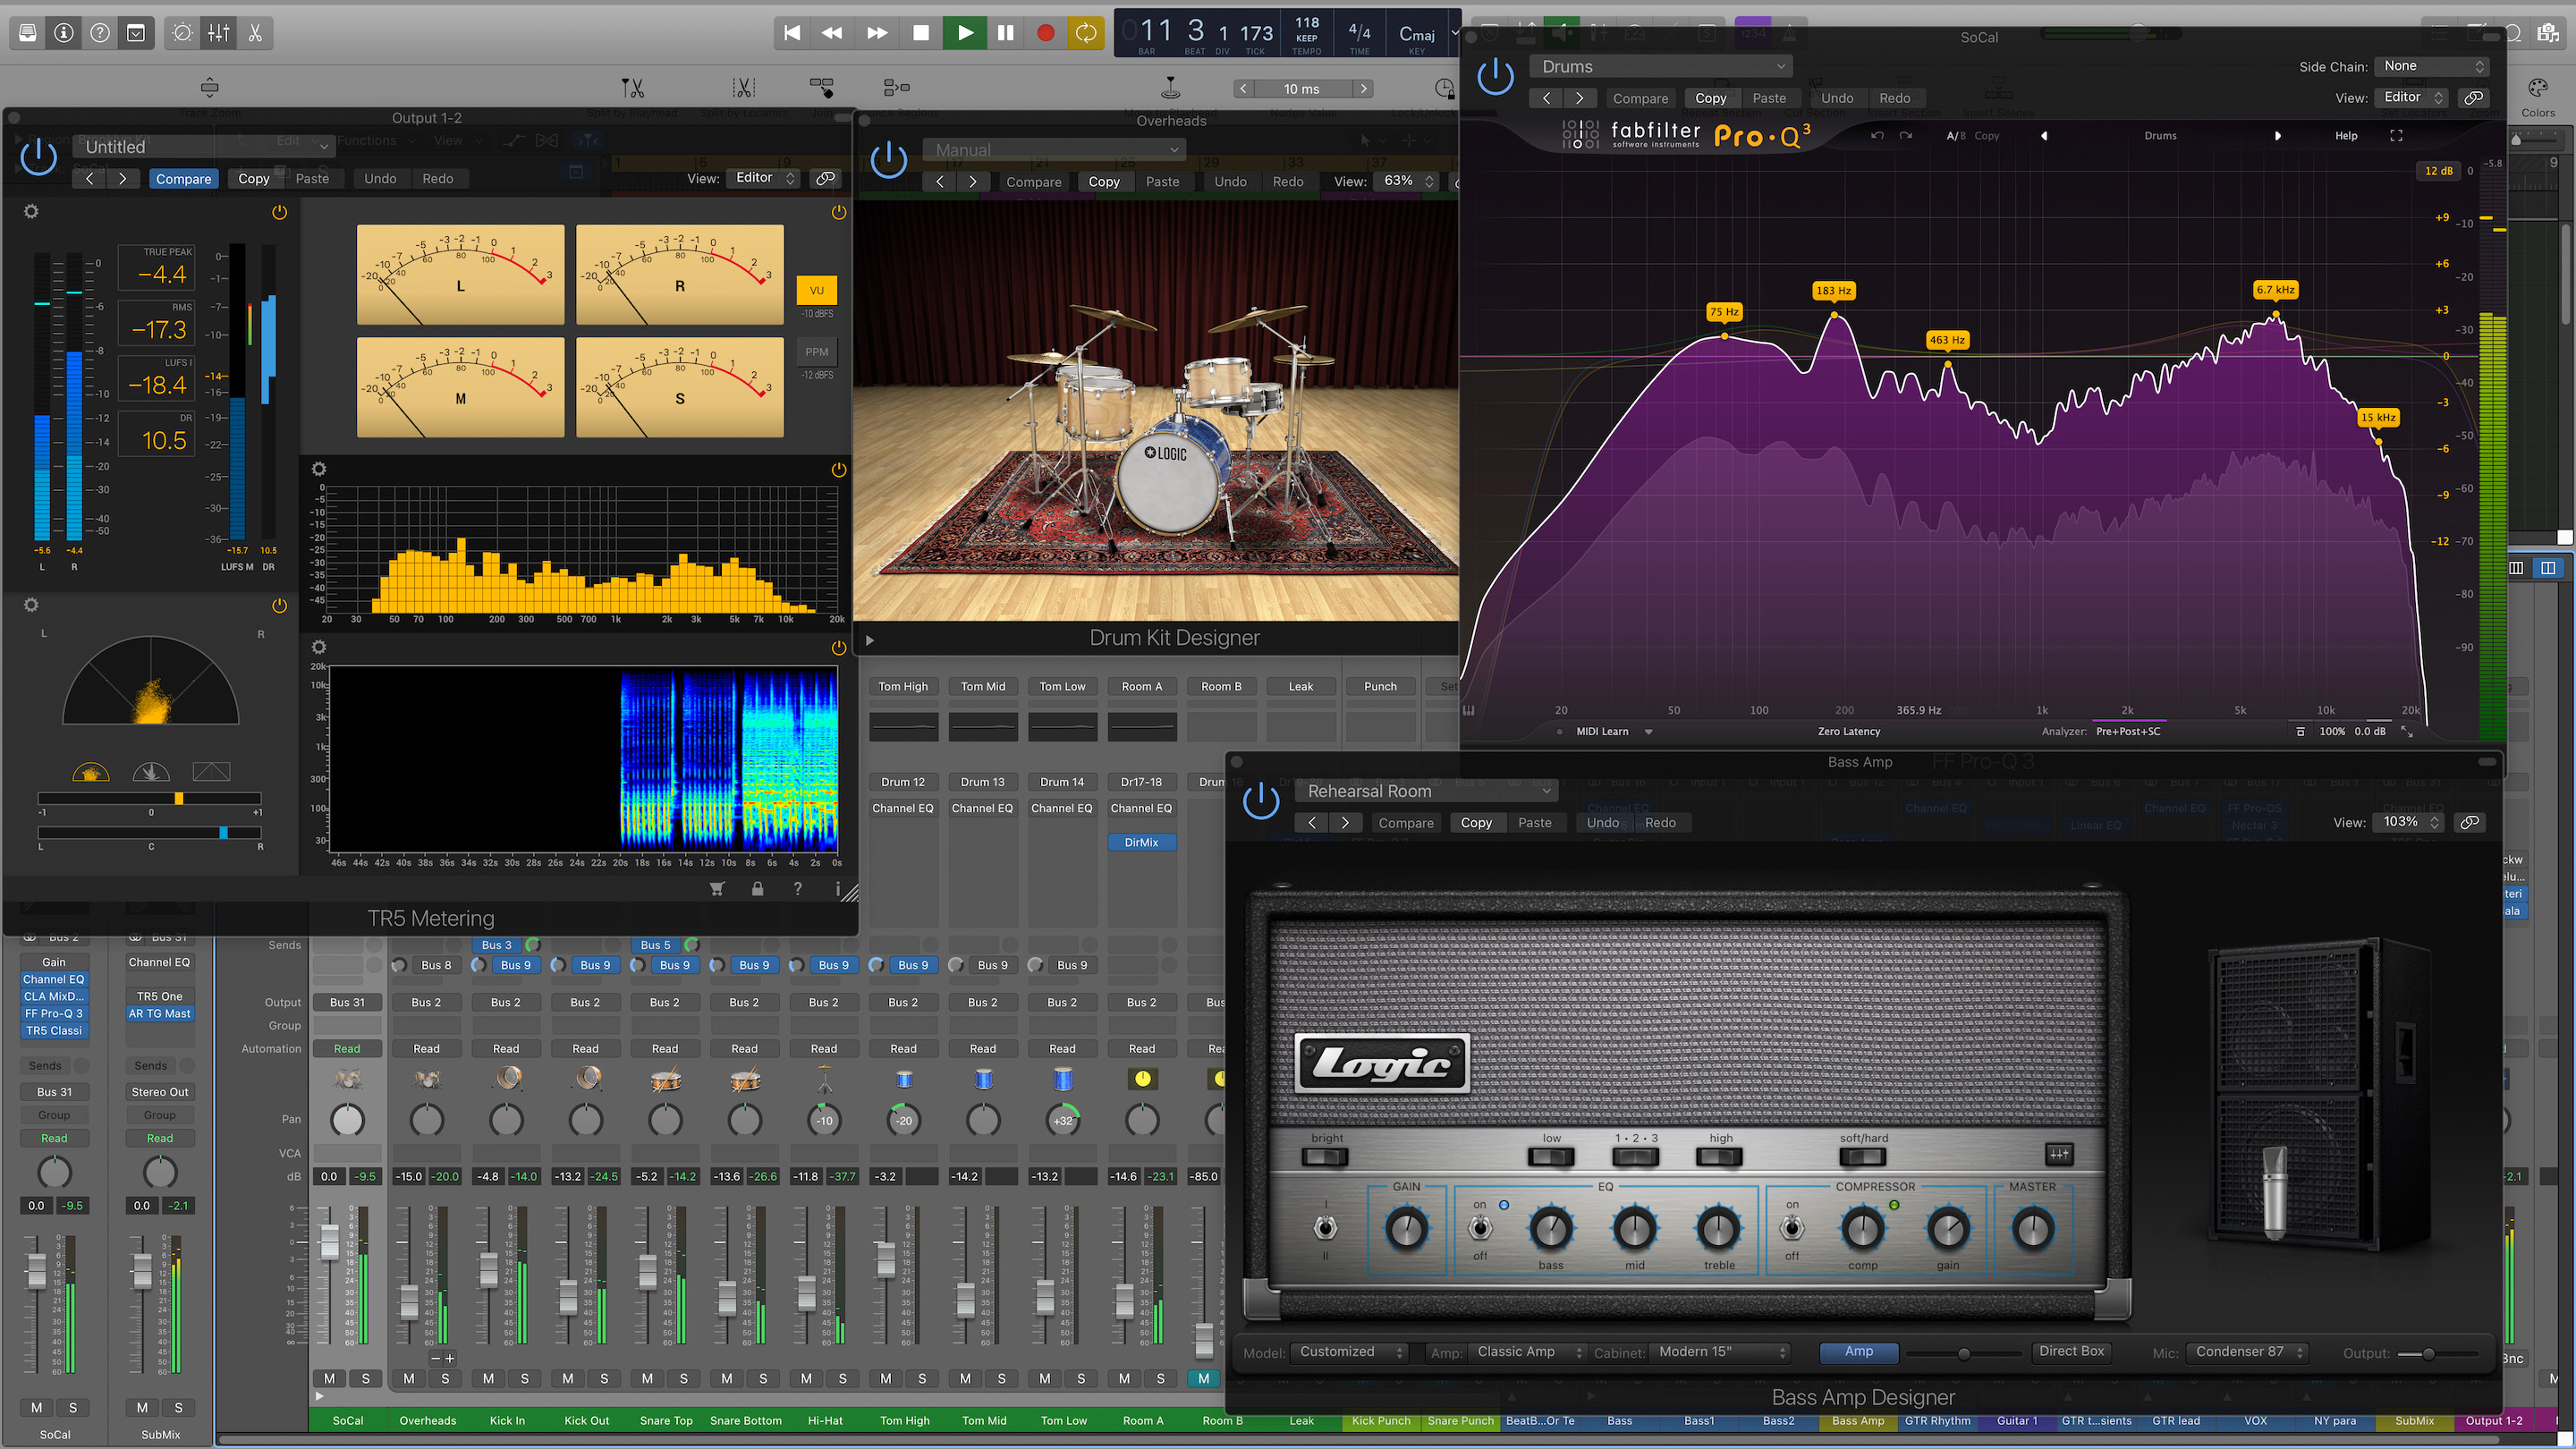Screen dimensions: 2576x1449
Task: Open the Drums preset dropdown in Pro-Q 3
Action: [1661, 66]
